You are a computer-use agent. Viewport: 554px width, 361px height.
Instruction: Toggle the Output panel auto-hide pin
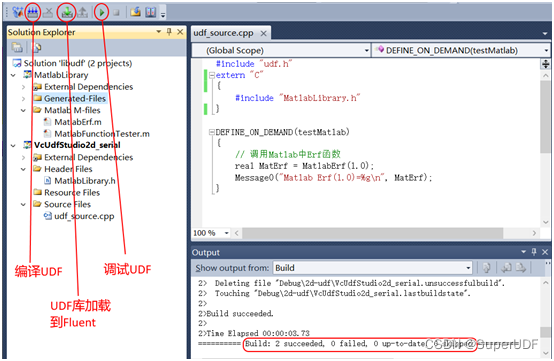click(x=534, y=252)
